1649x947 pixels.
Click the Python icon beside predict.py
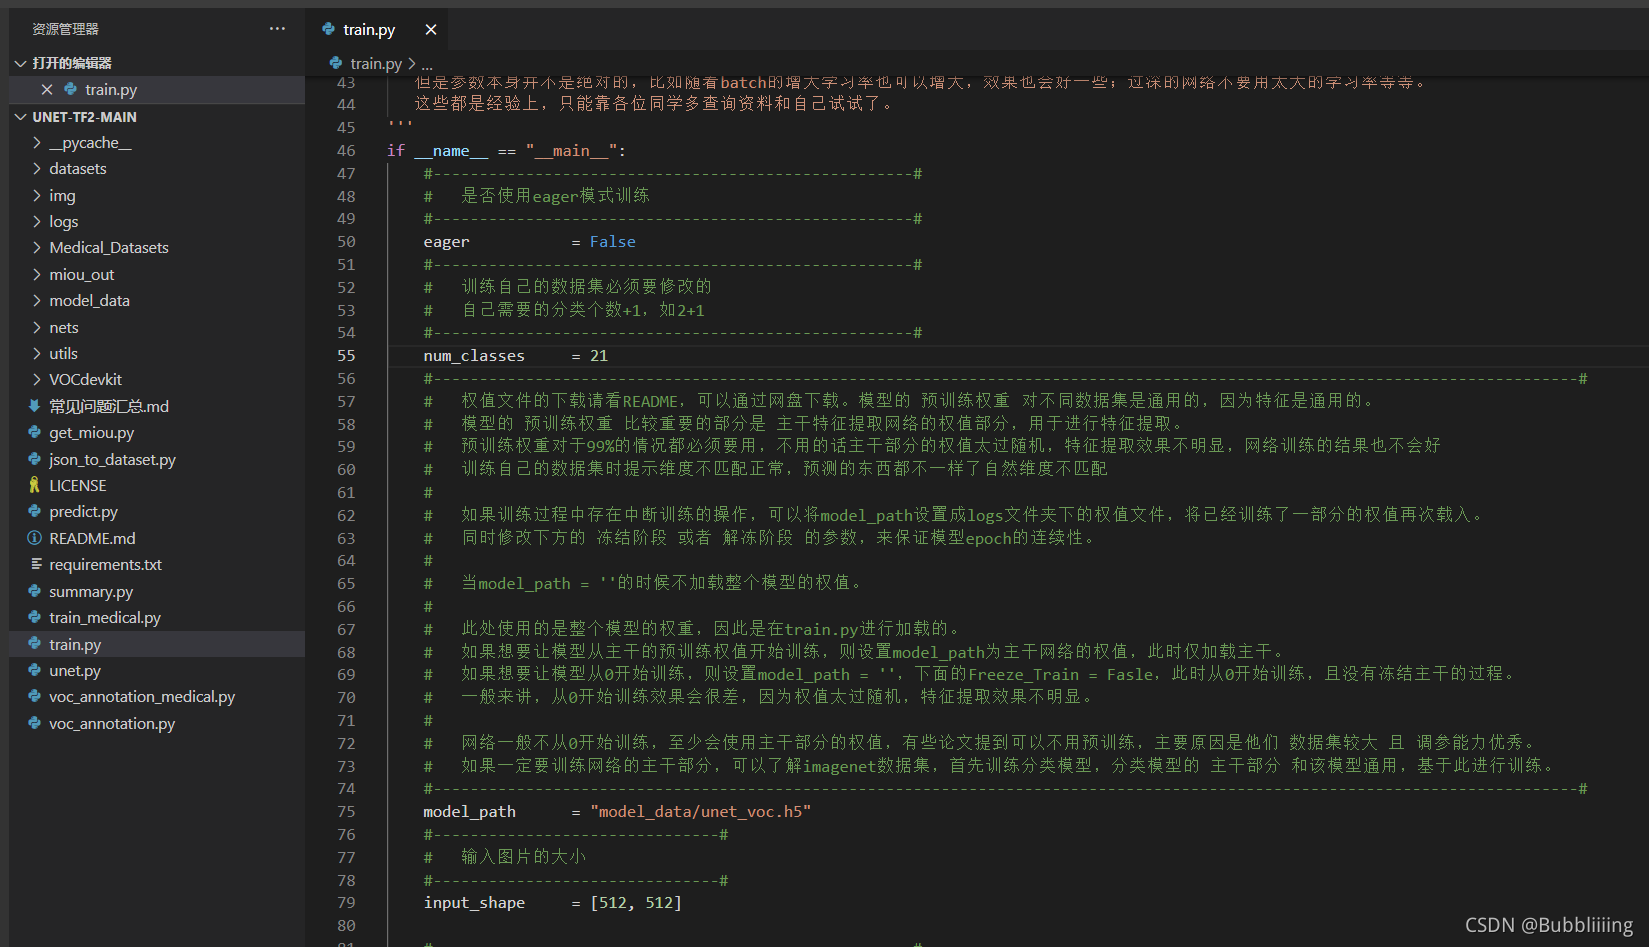tap(35, 511)
